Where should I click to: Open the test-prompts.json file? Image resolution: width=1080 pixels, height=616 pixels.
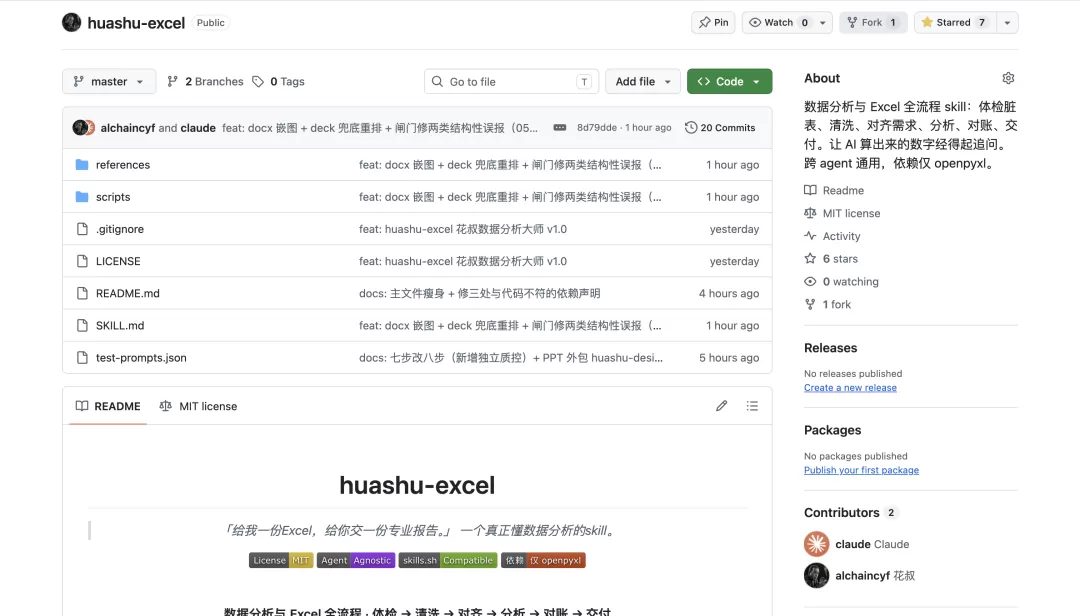coord(141,358)
